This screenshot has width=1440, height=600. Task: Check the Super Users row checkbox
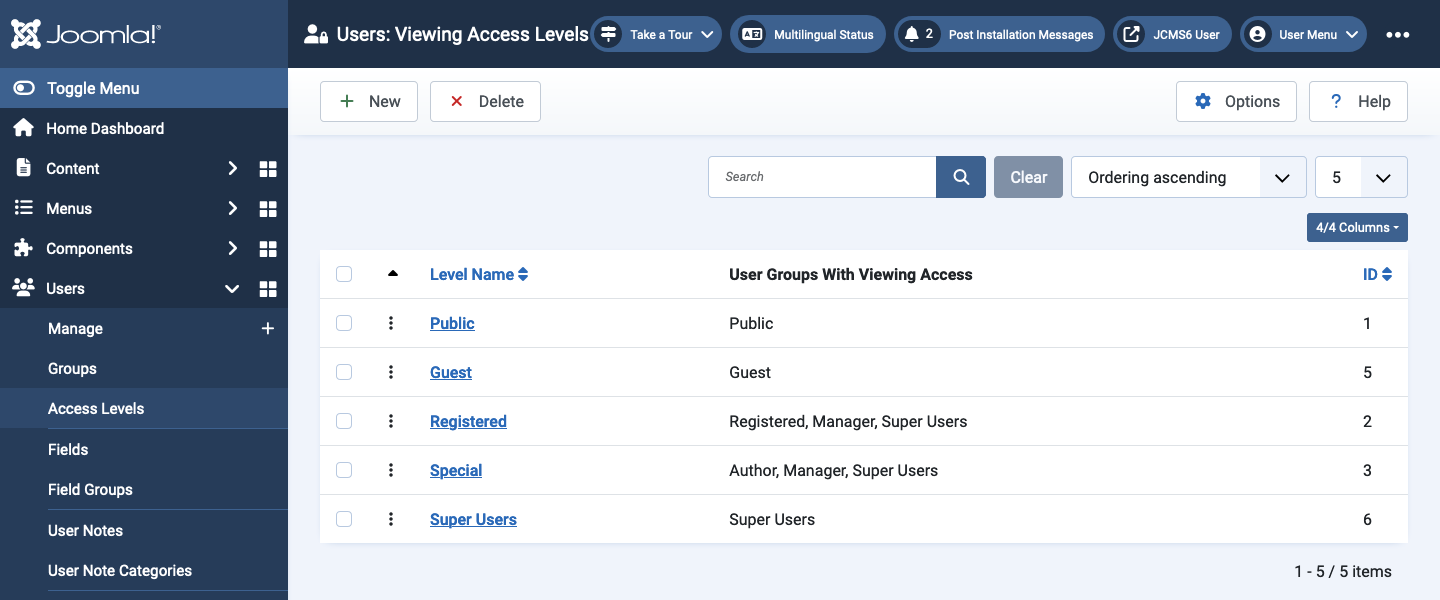[x=344, y=519]
